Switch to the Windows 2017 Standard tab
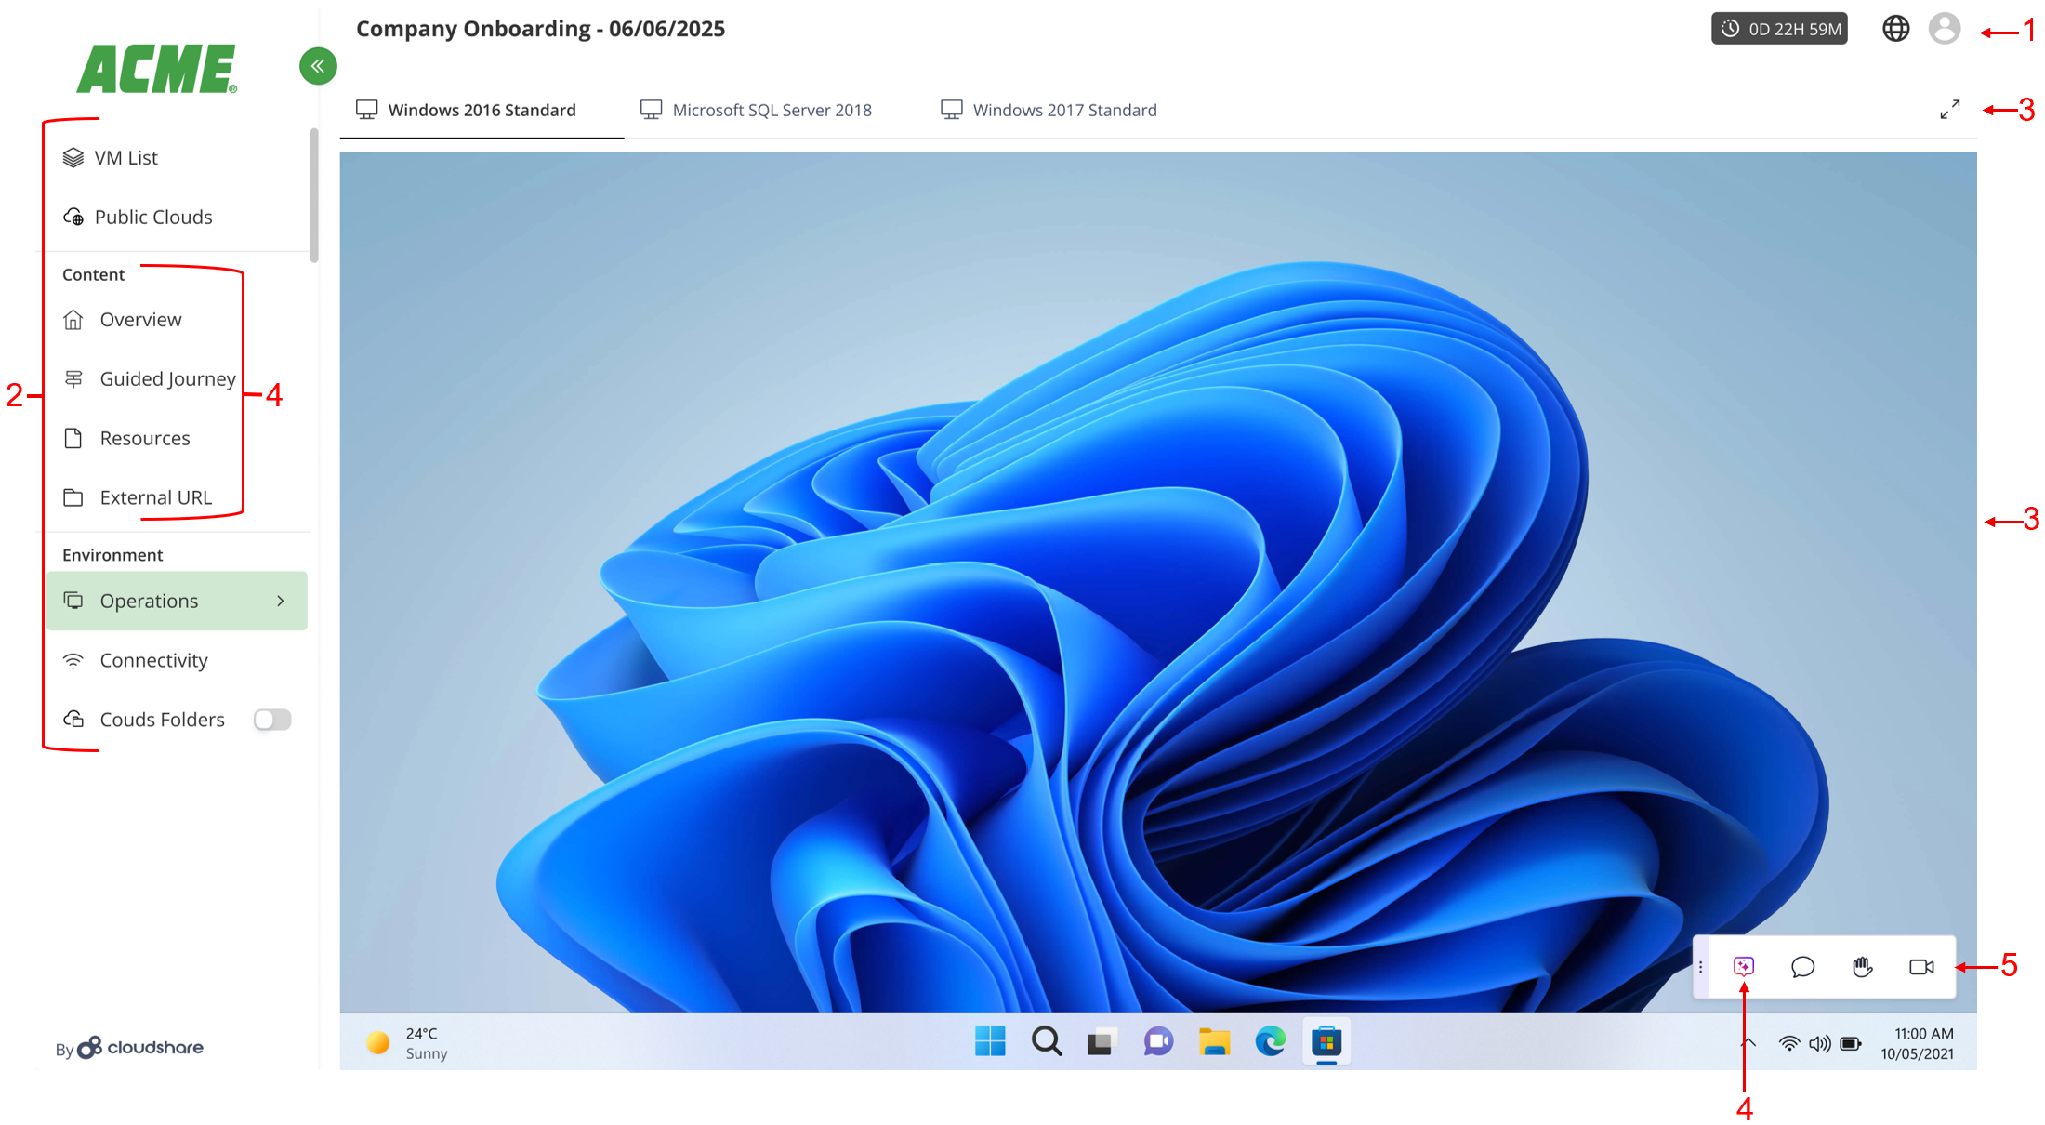The width and height of the screenshot is (2045, 1125). pos(1049,110)
